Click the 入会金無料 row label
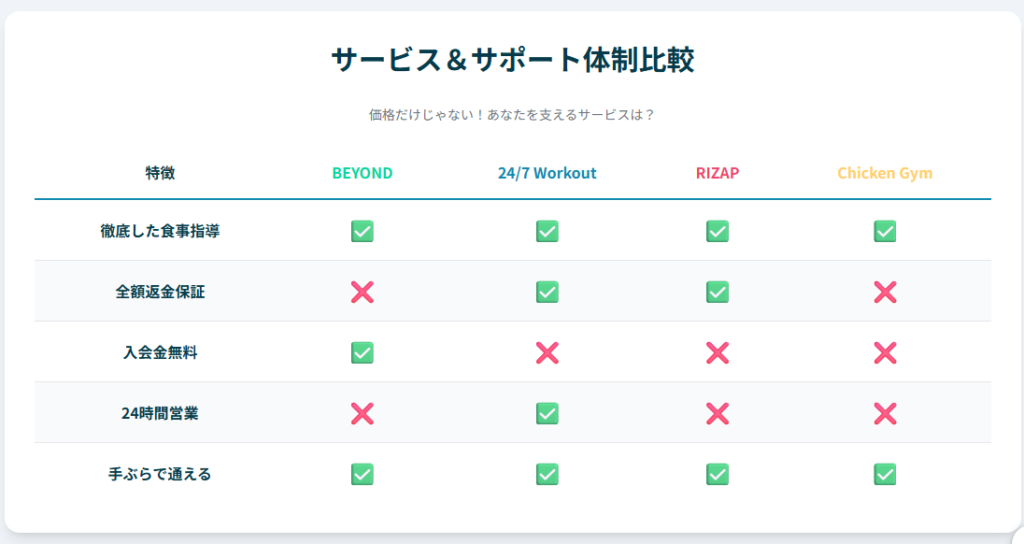 click(160, 353)
